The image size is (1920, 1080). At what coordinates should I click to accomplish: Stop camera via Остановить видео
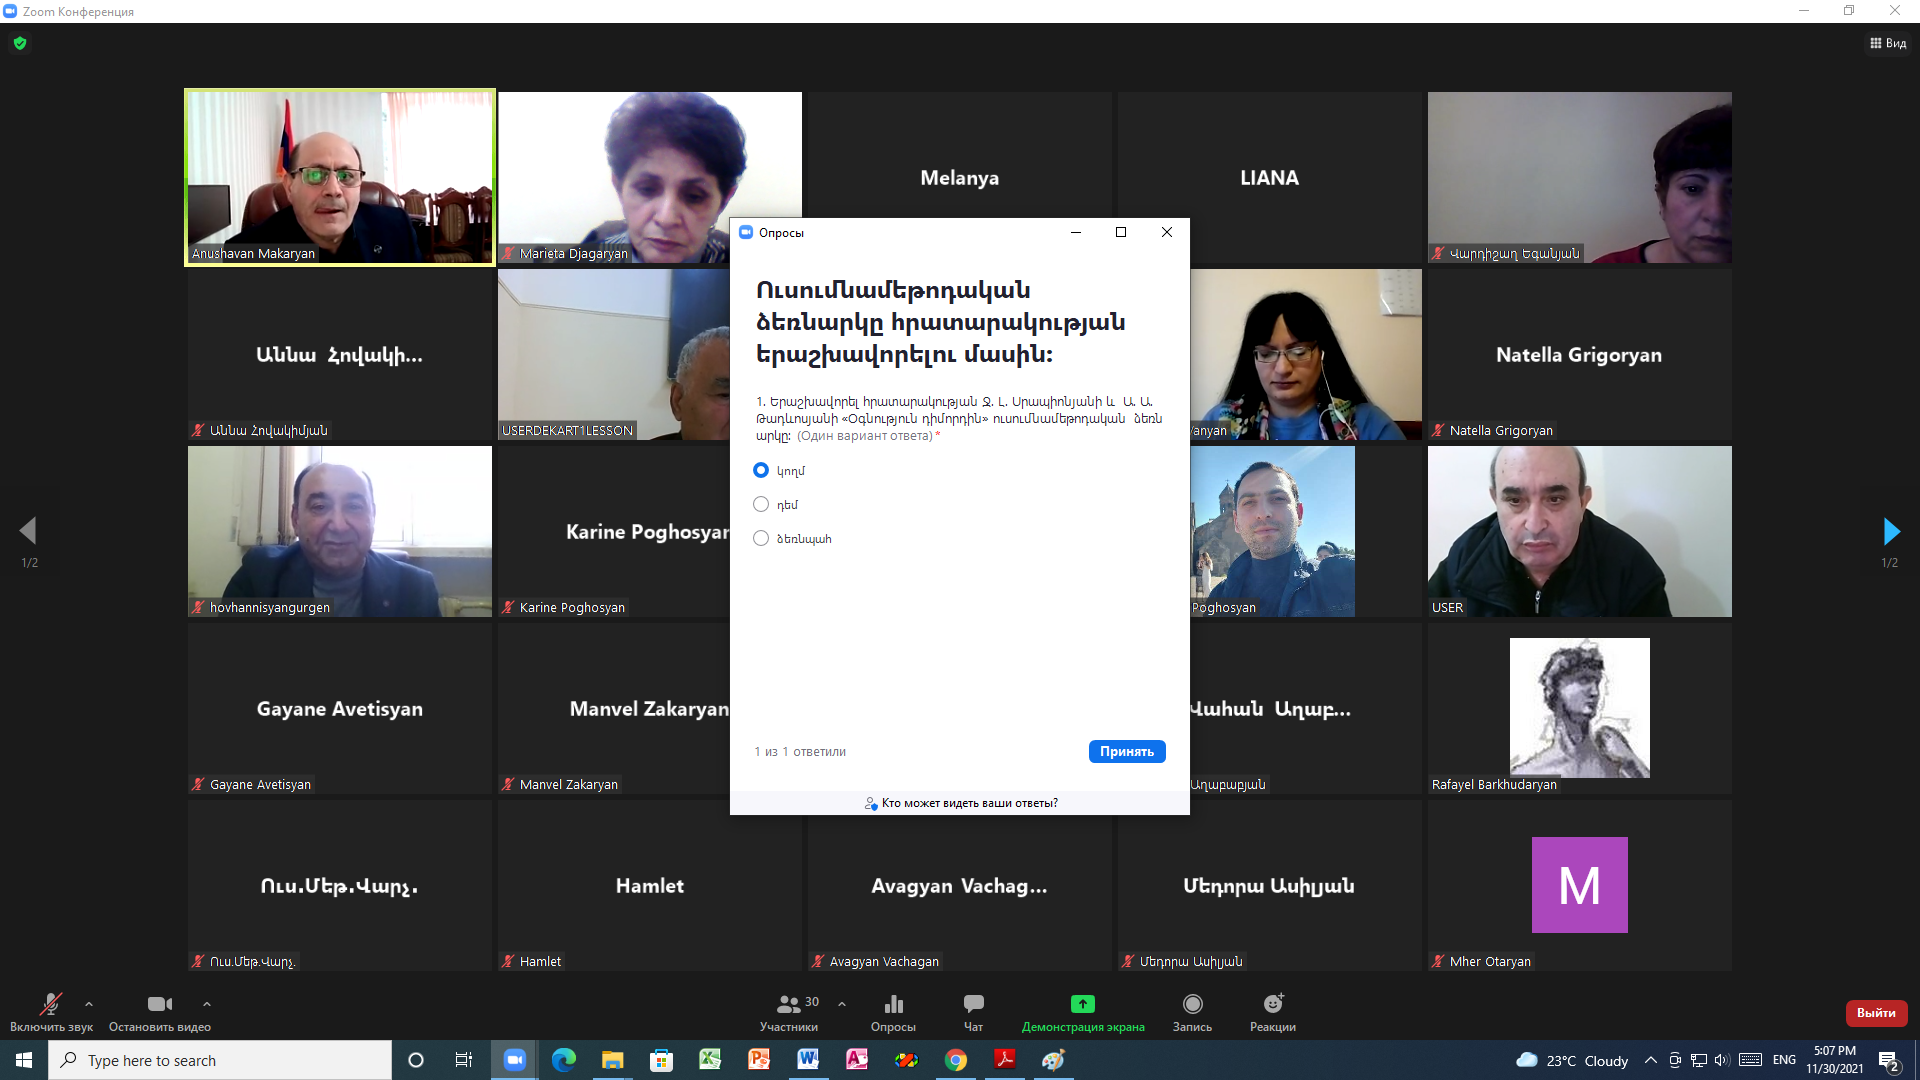tap(160, 1012)
